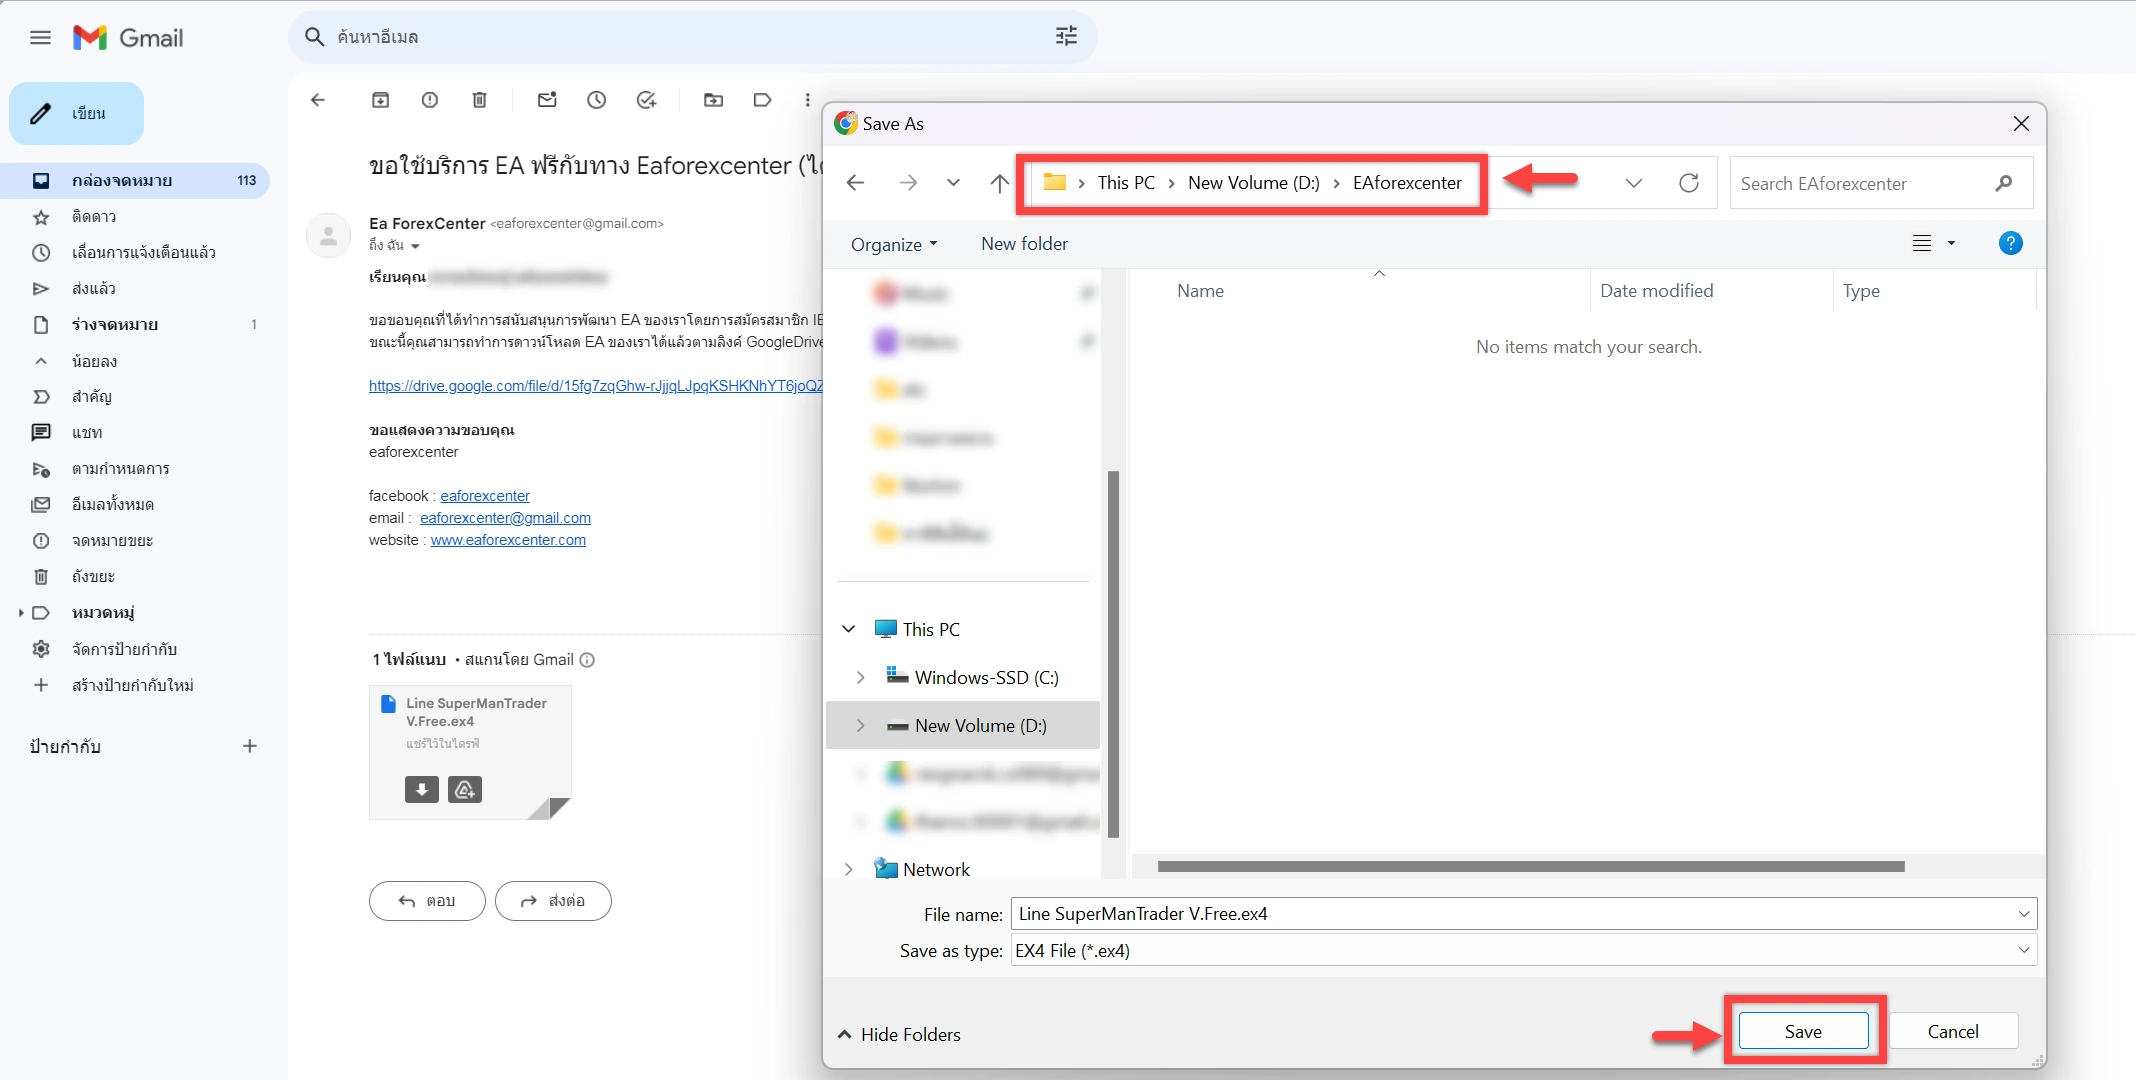Click the add to Drive attachment icon

pos(465,790)
